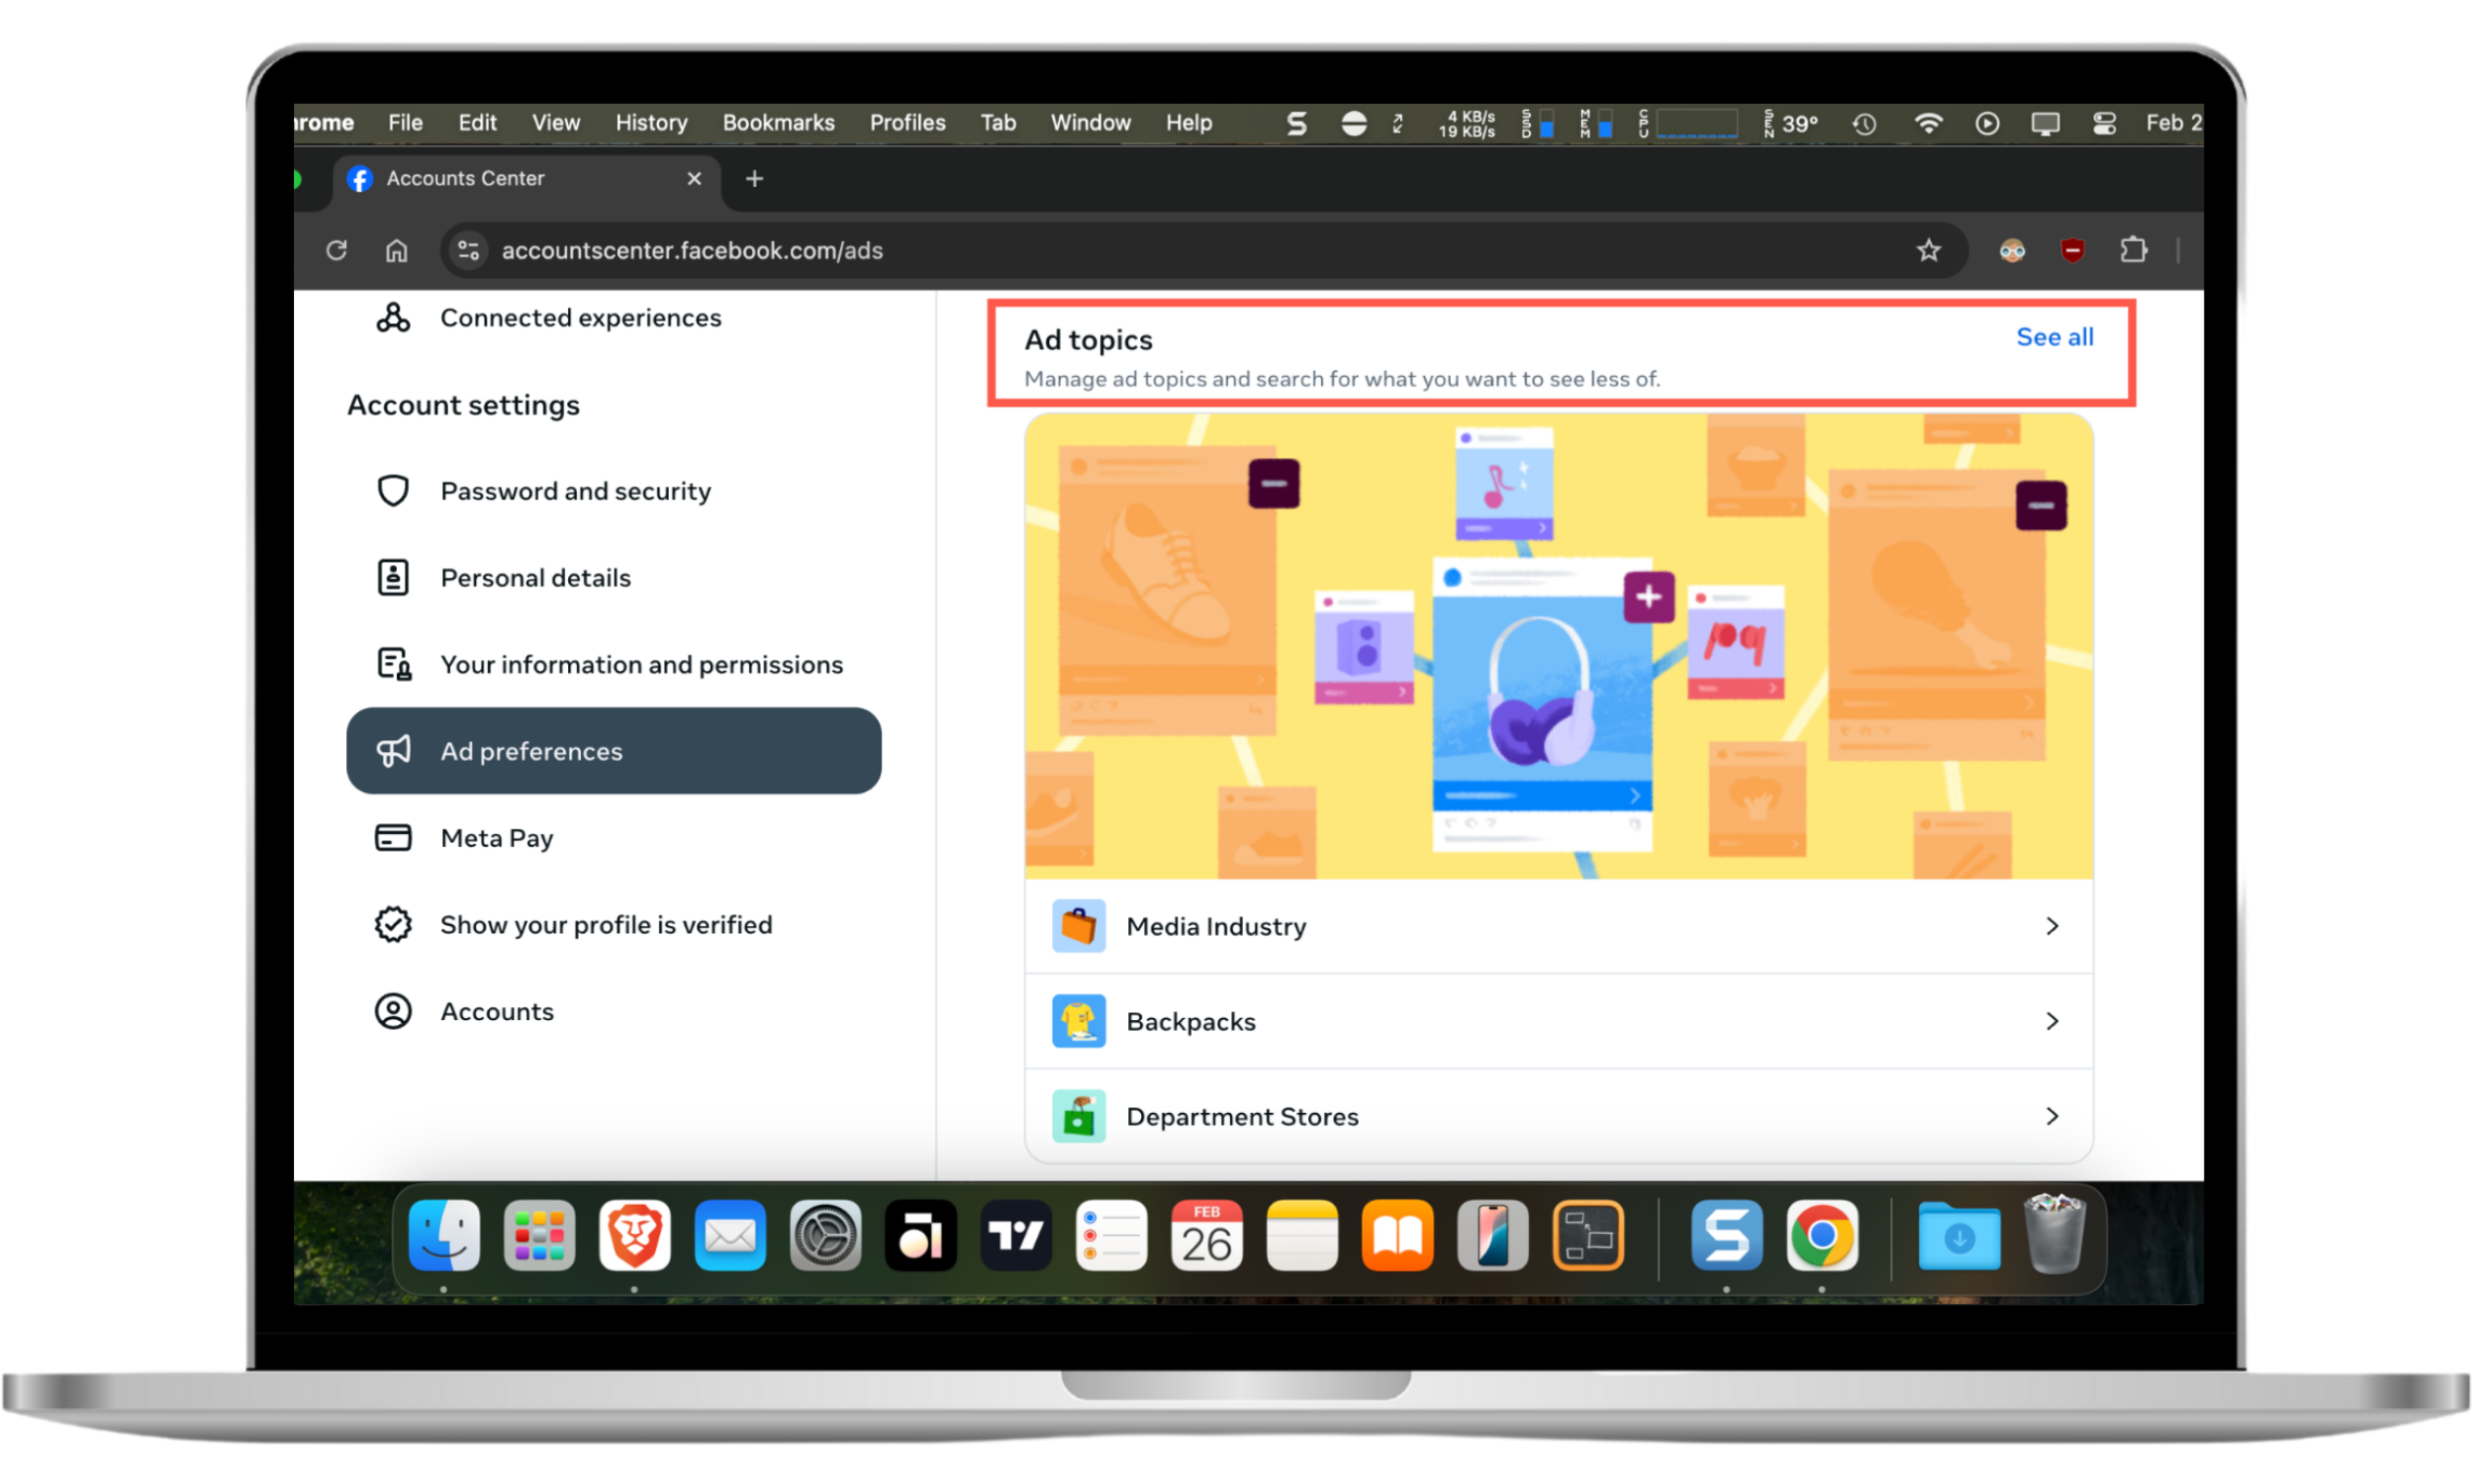Open the Bookmarks menu
Viewport: 2474px width, 1484px height.
[778, 123]
